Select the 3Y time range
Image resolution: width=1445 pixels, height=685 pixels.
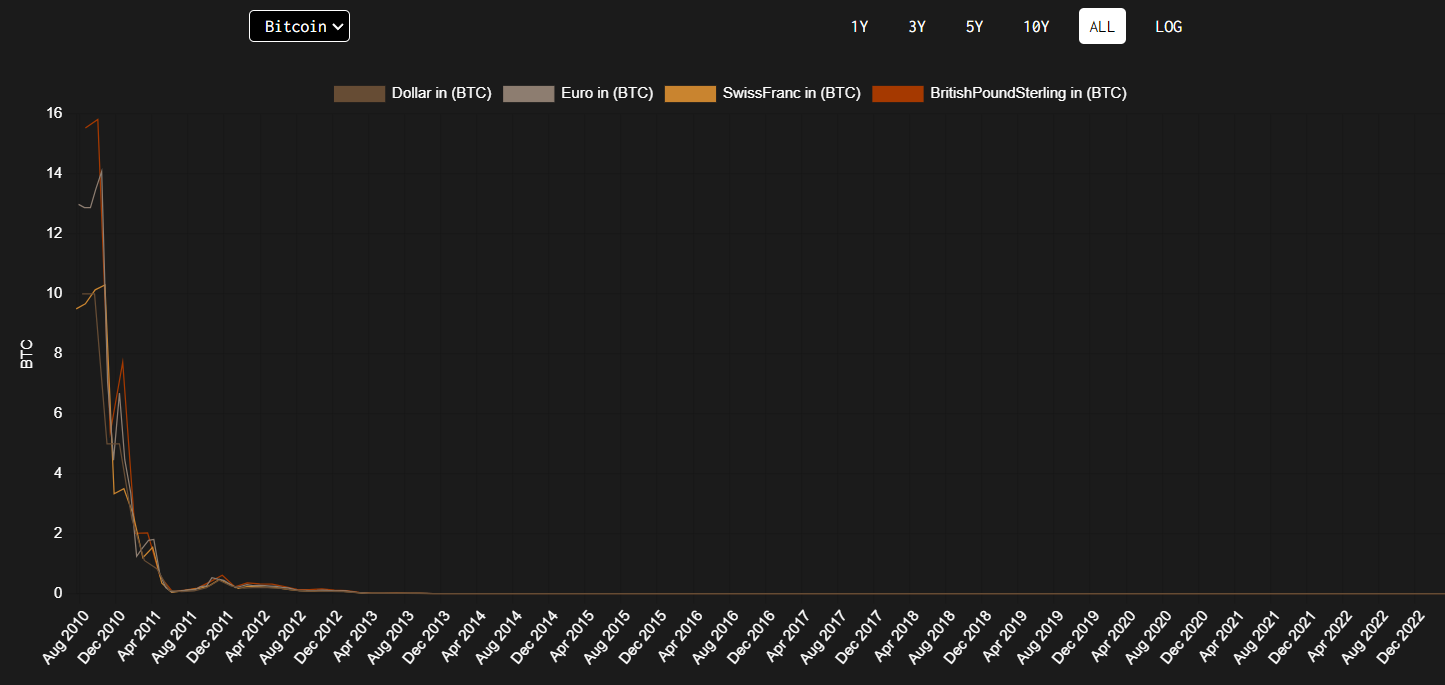[917, 27]
